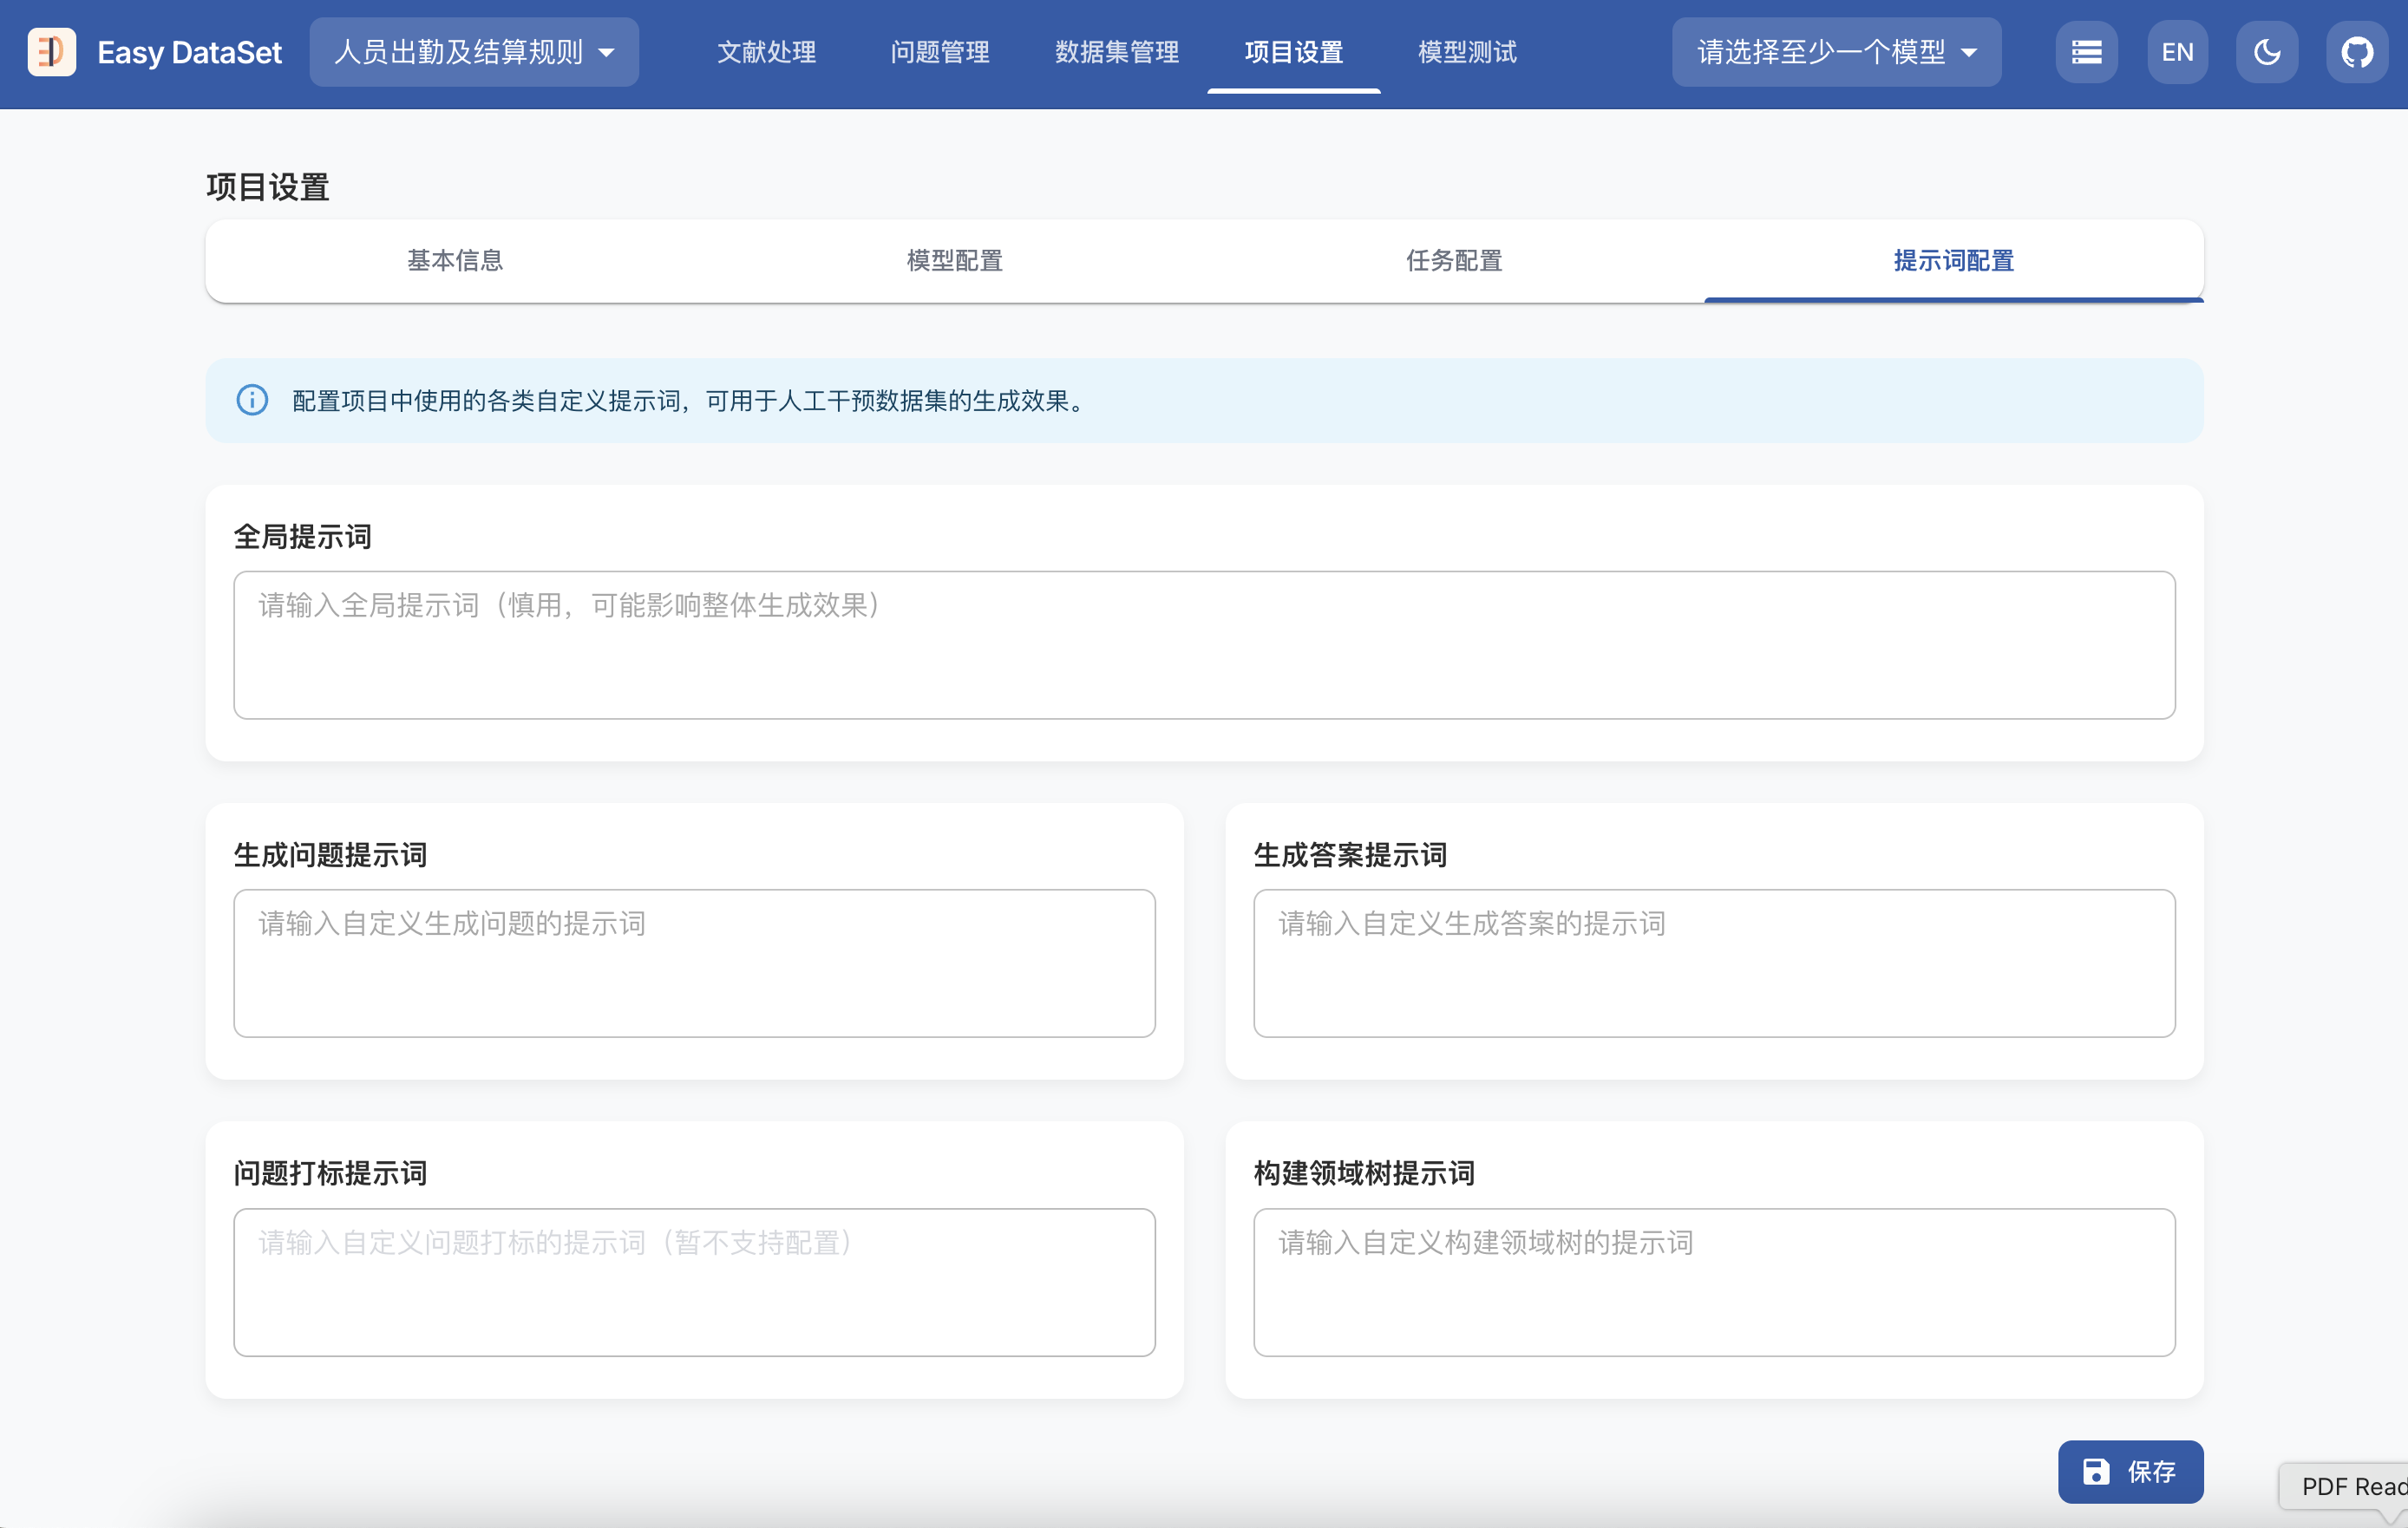Toggle dark mode moon icon
The image size is (2408, 1528).
2267,52
